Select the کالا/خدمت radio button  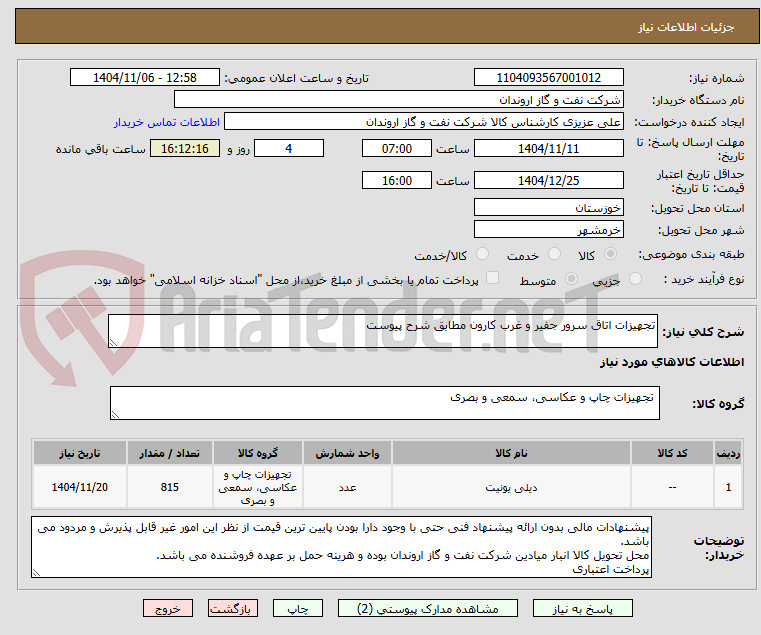point(482,254)
